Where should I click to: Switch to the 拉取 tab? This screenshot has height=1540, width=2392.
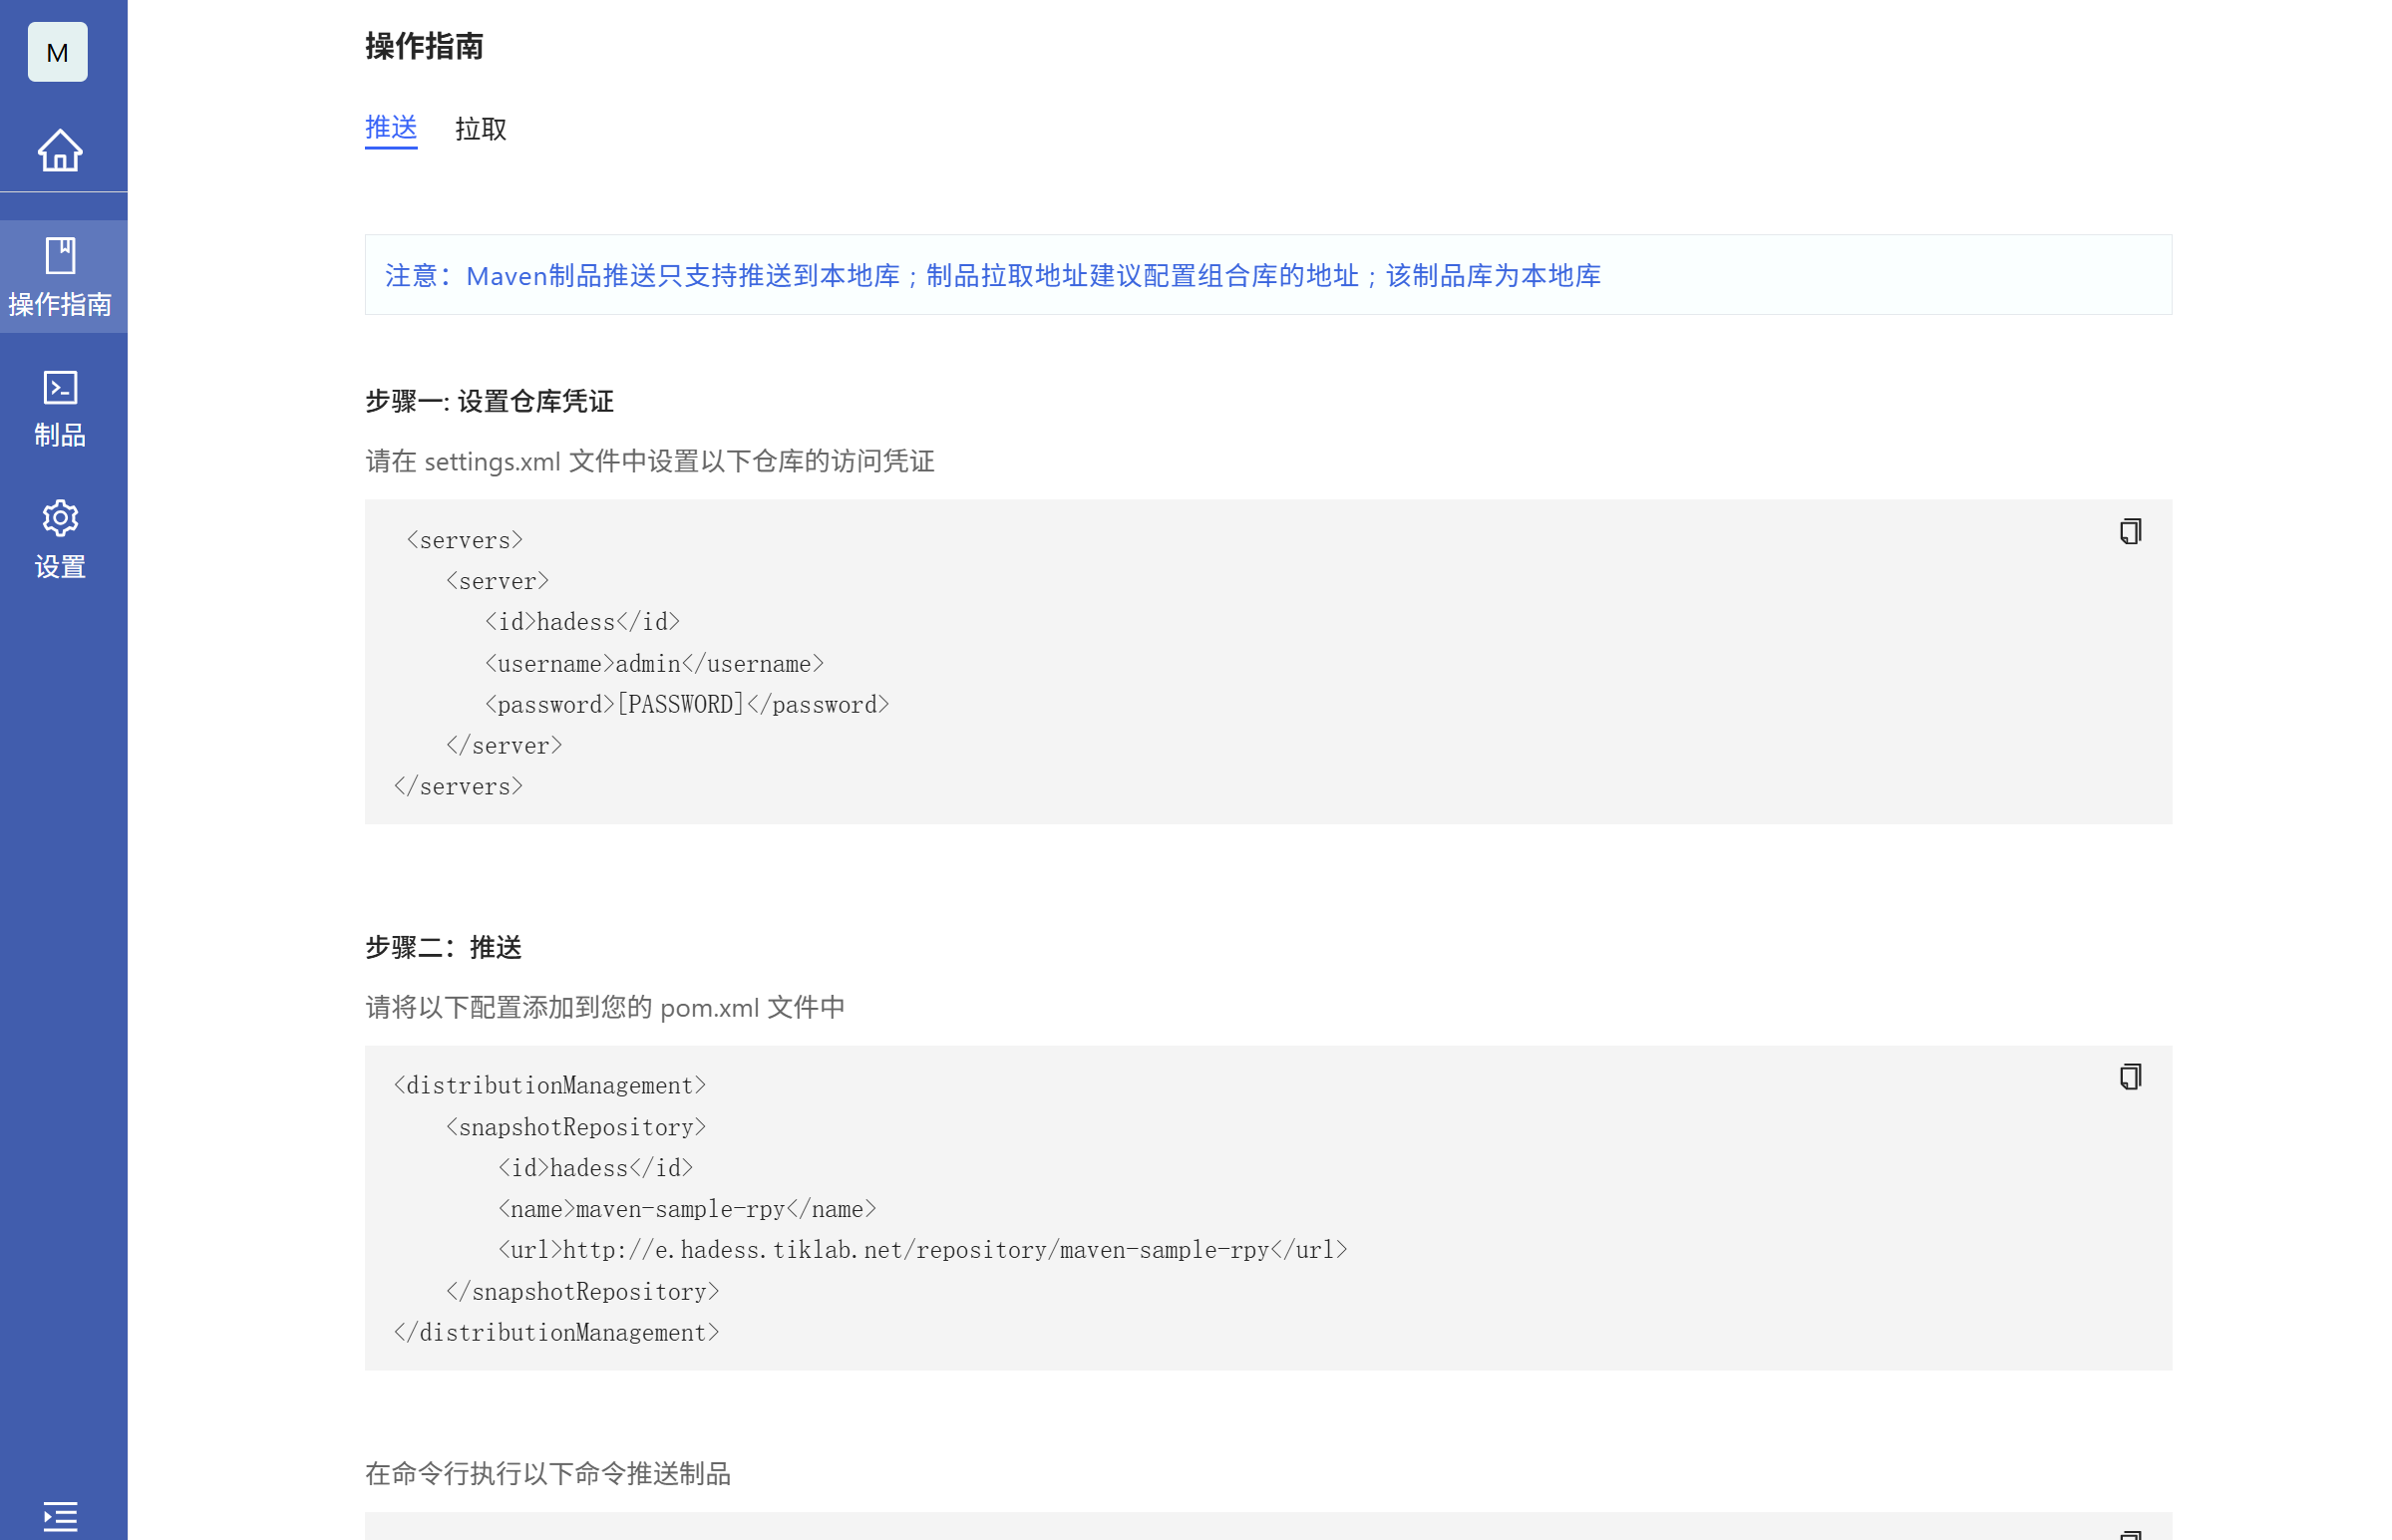(480, 129)
